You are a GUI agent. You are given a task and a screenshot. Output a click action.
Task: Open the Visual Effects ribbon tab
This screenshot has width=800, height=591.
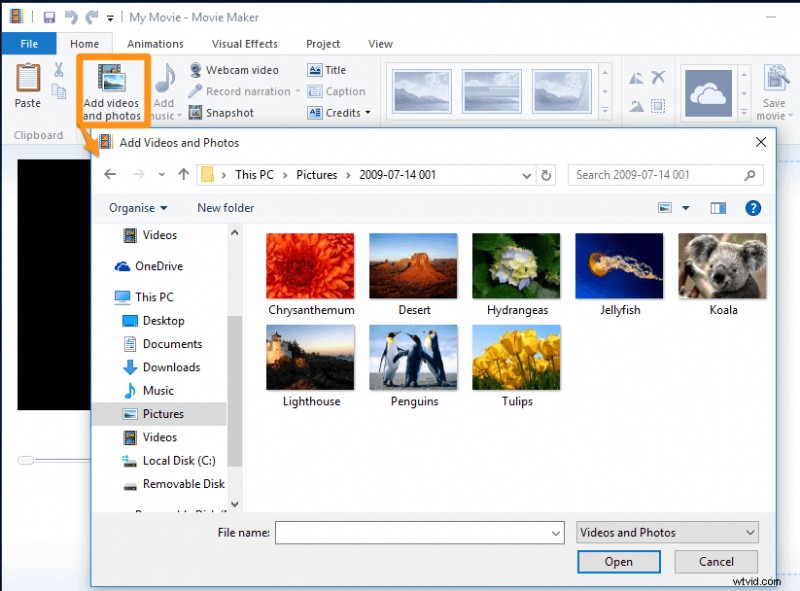tap(244, 43)
